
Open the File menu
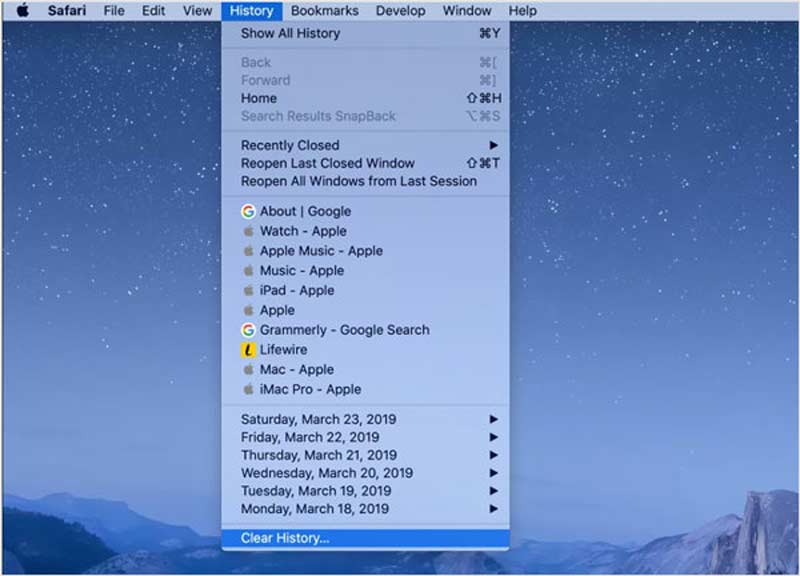coord(114,11)
